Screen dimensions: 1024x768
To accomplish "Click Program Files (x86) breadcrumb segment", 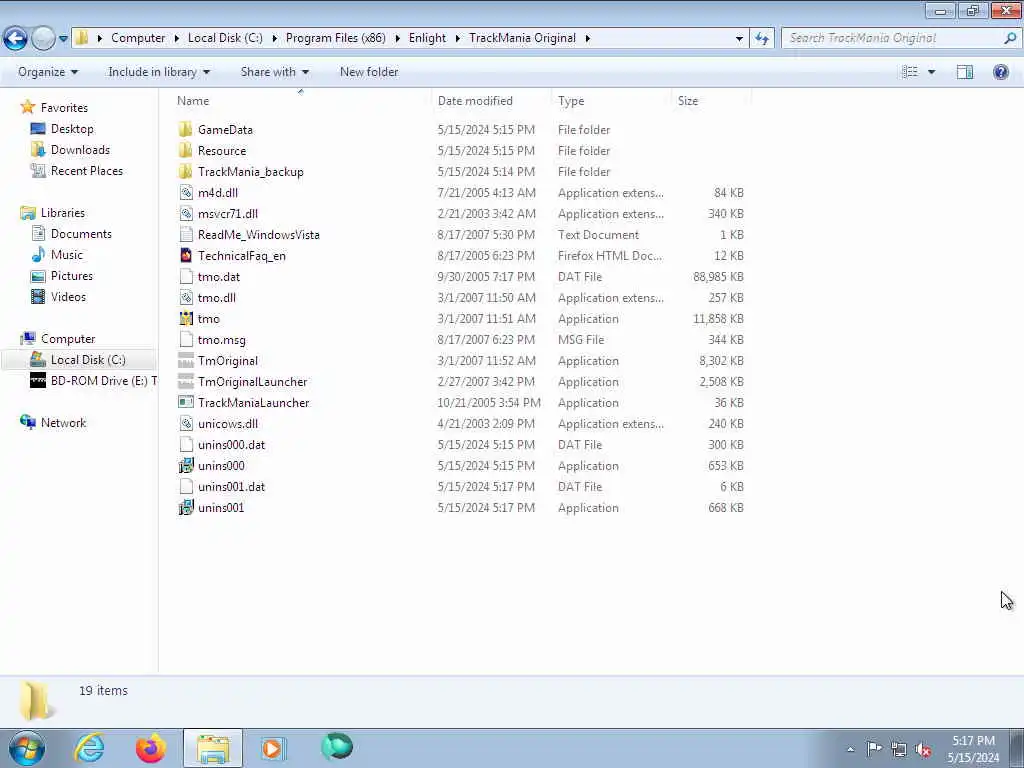I will click(336, 38).
